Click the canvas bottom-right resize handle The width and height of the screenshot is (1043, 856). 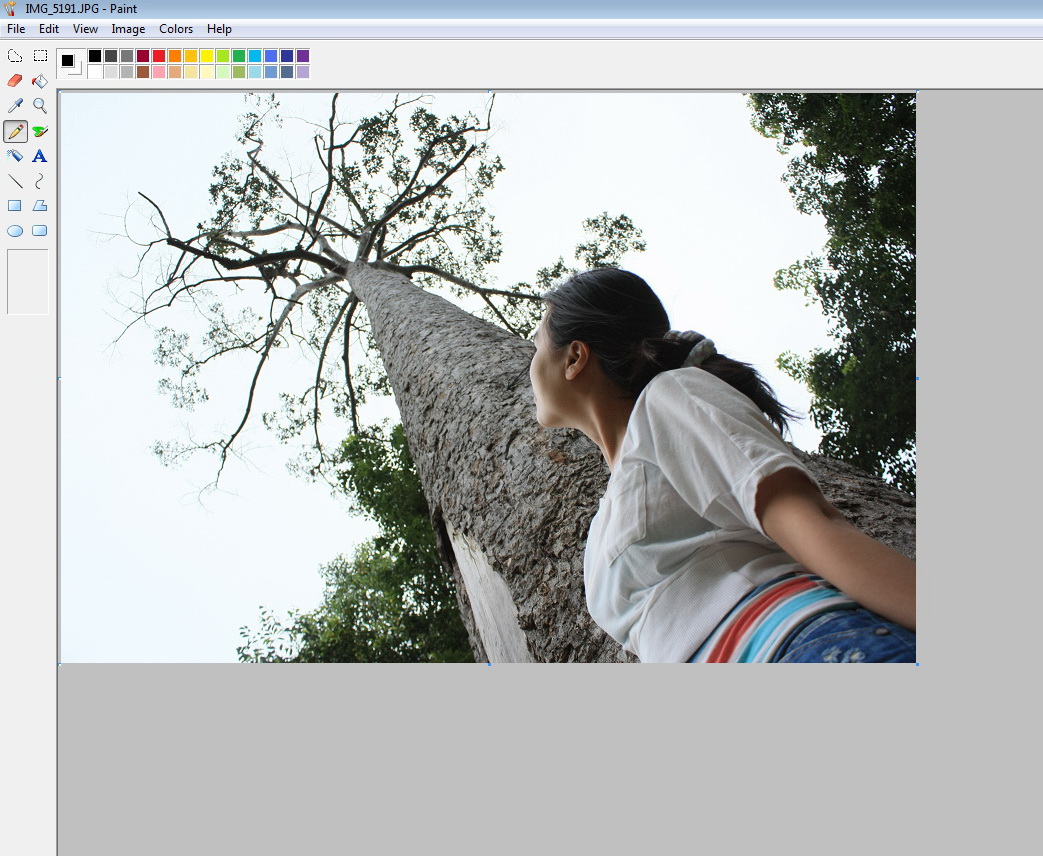pos(917,664)
